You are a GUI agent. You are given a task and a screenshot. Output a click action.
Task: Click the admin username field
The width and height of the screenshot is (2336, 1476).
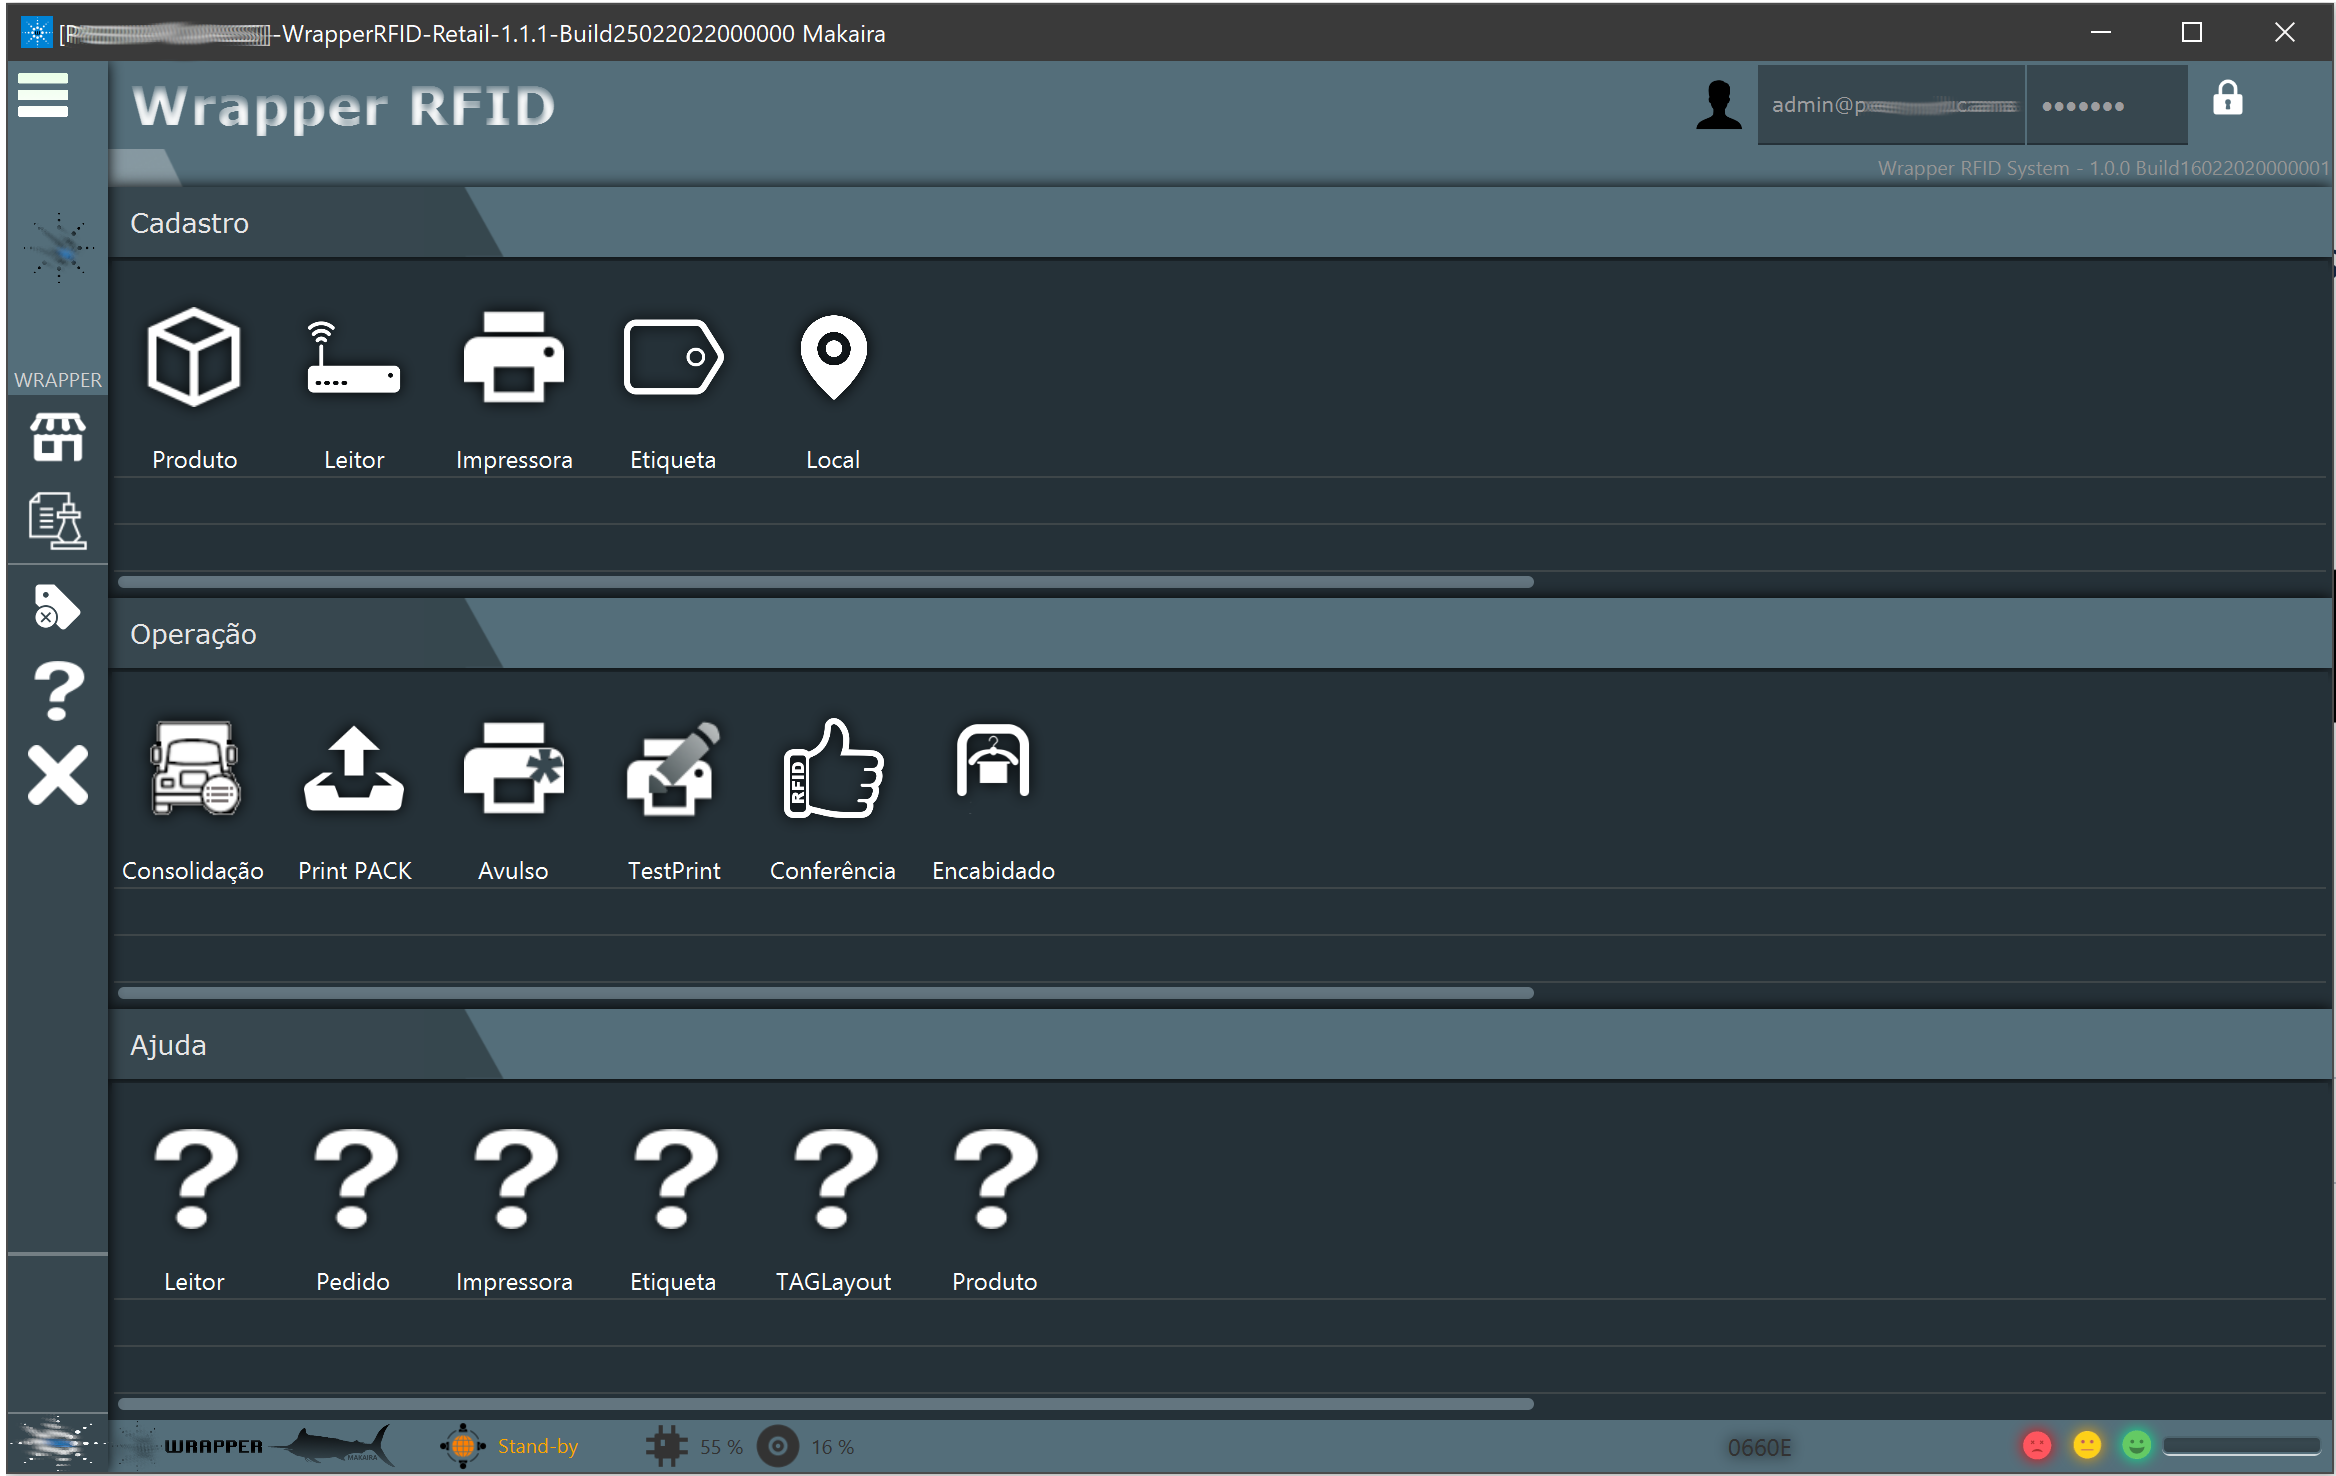coord(1891,105)
